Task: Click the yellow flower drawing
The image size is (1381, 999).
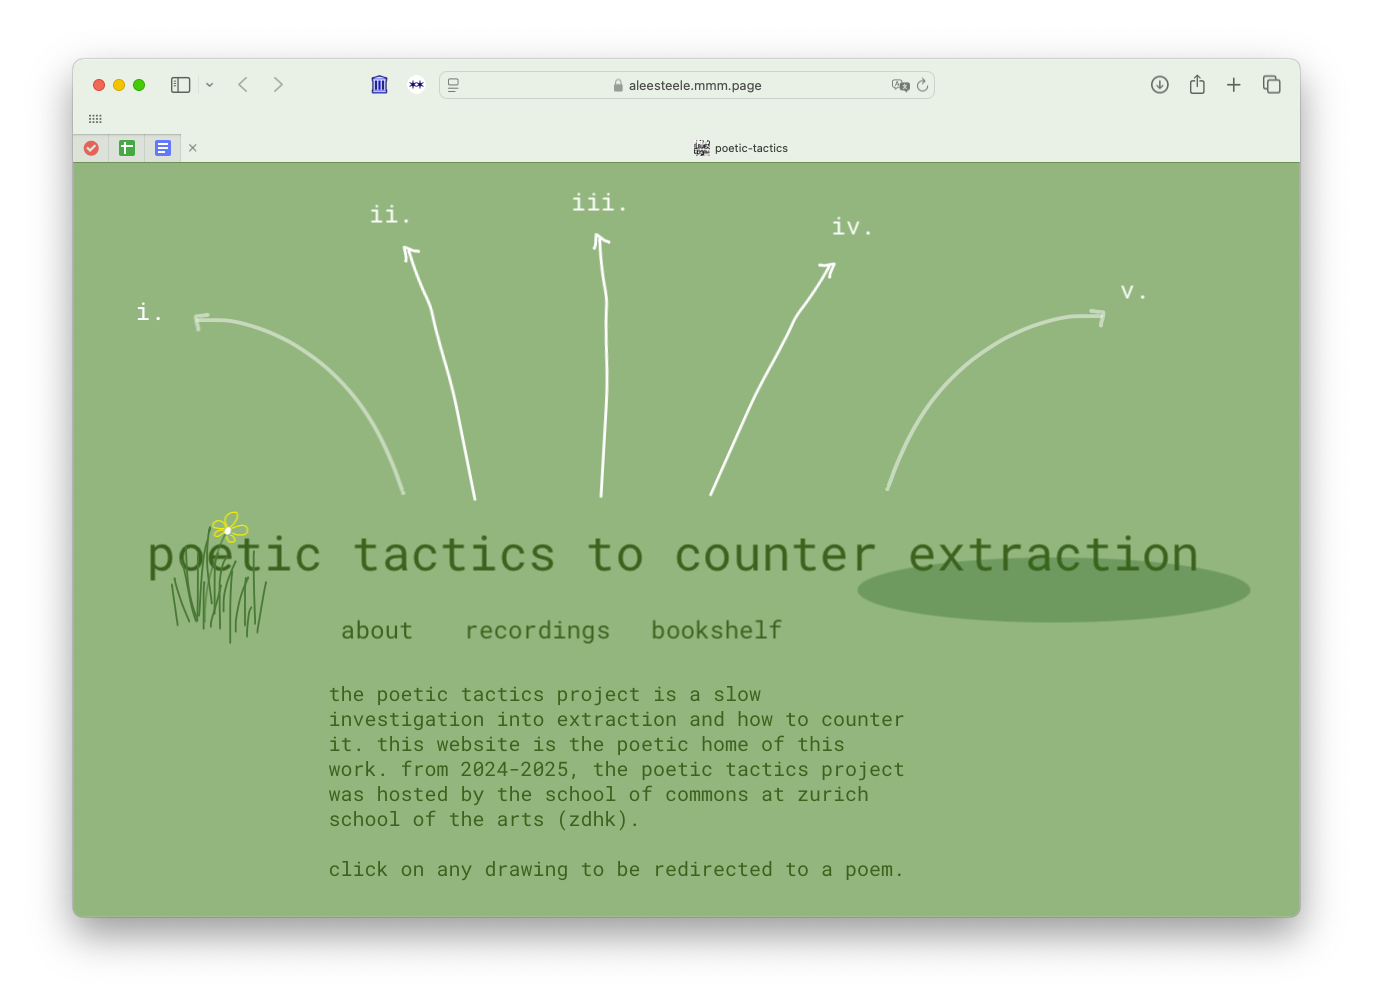Action: [229, 527]
